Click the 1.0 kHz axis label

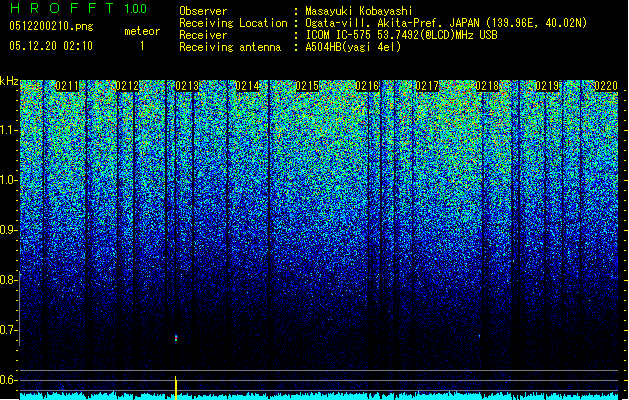pyautogui.click(x=9, y=180)
